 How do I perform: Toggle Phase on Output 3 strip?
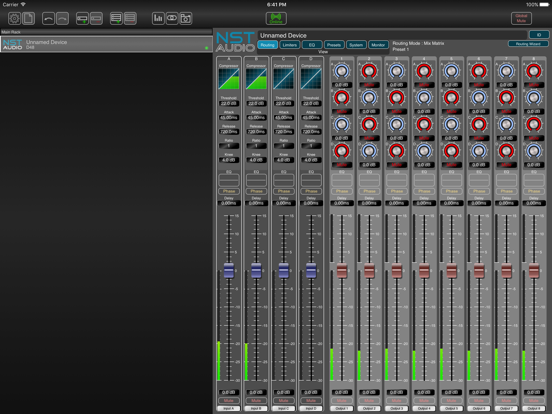click(396, 191)
